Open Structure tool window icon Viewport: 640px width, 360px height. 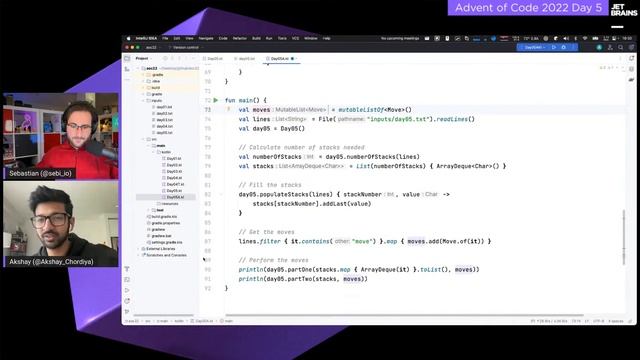pyautogui.click(x=127, y=69)
